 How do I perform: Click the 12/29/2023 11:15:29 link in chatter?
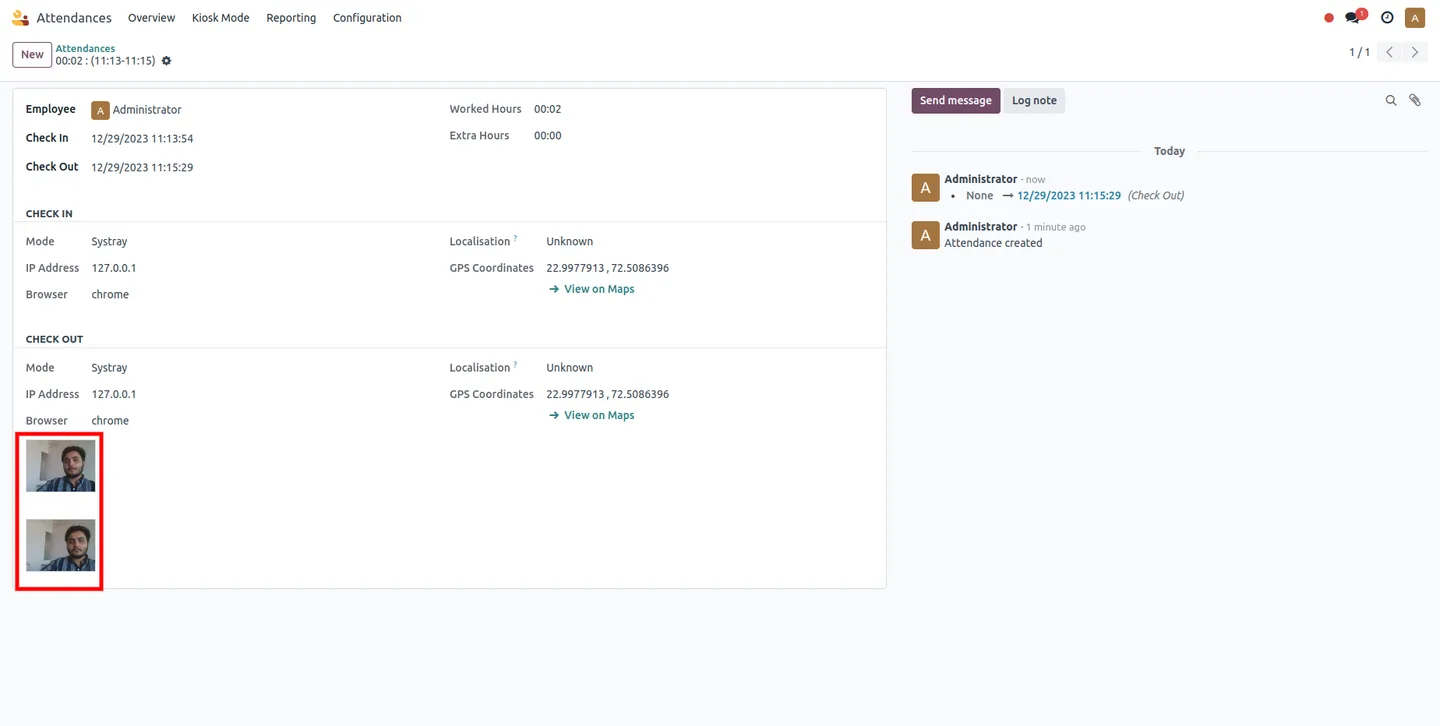(1068, 195)
